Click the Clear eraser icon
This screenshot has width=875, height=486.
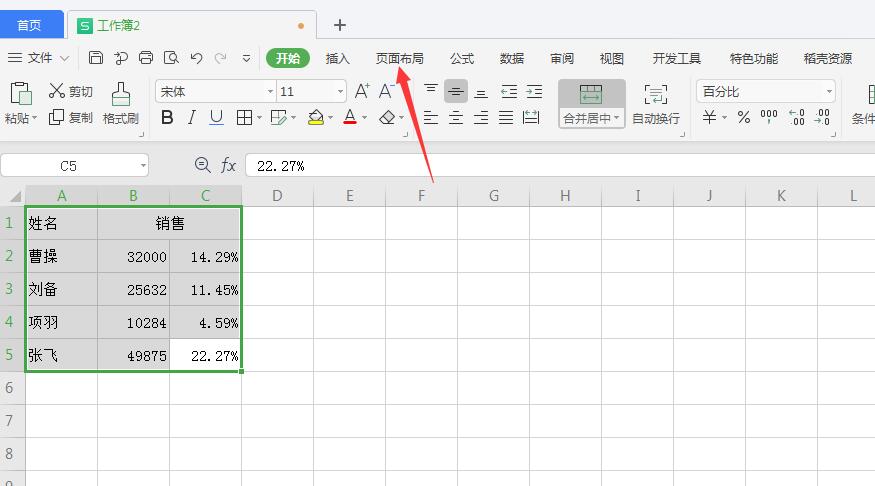tap(387, 118)
